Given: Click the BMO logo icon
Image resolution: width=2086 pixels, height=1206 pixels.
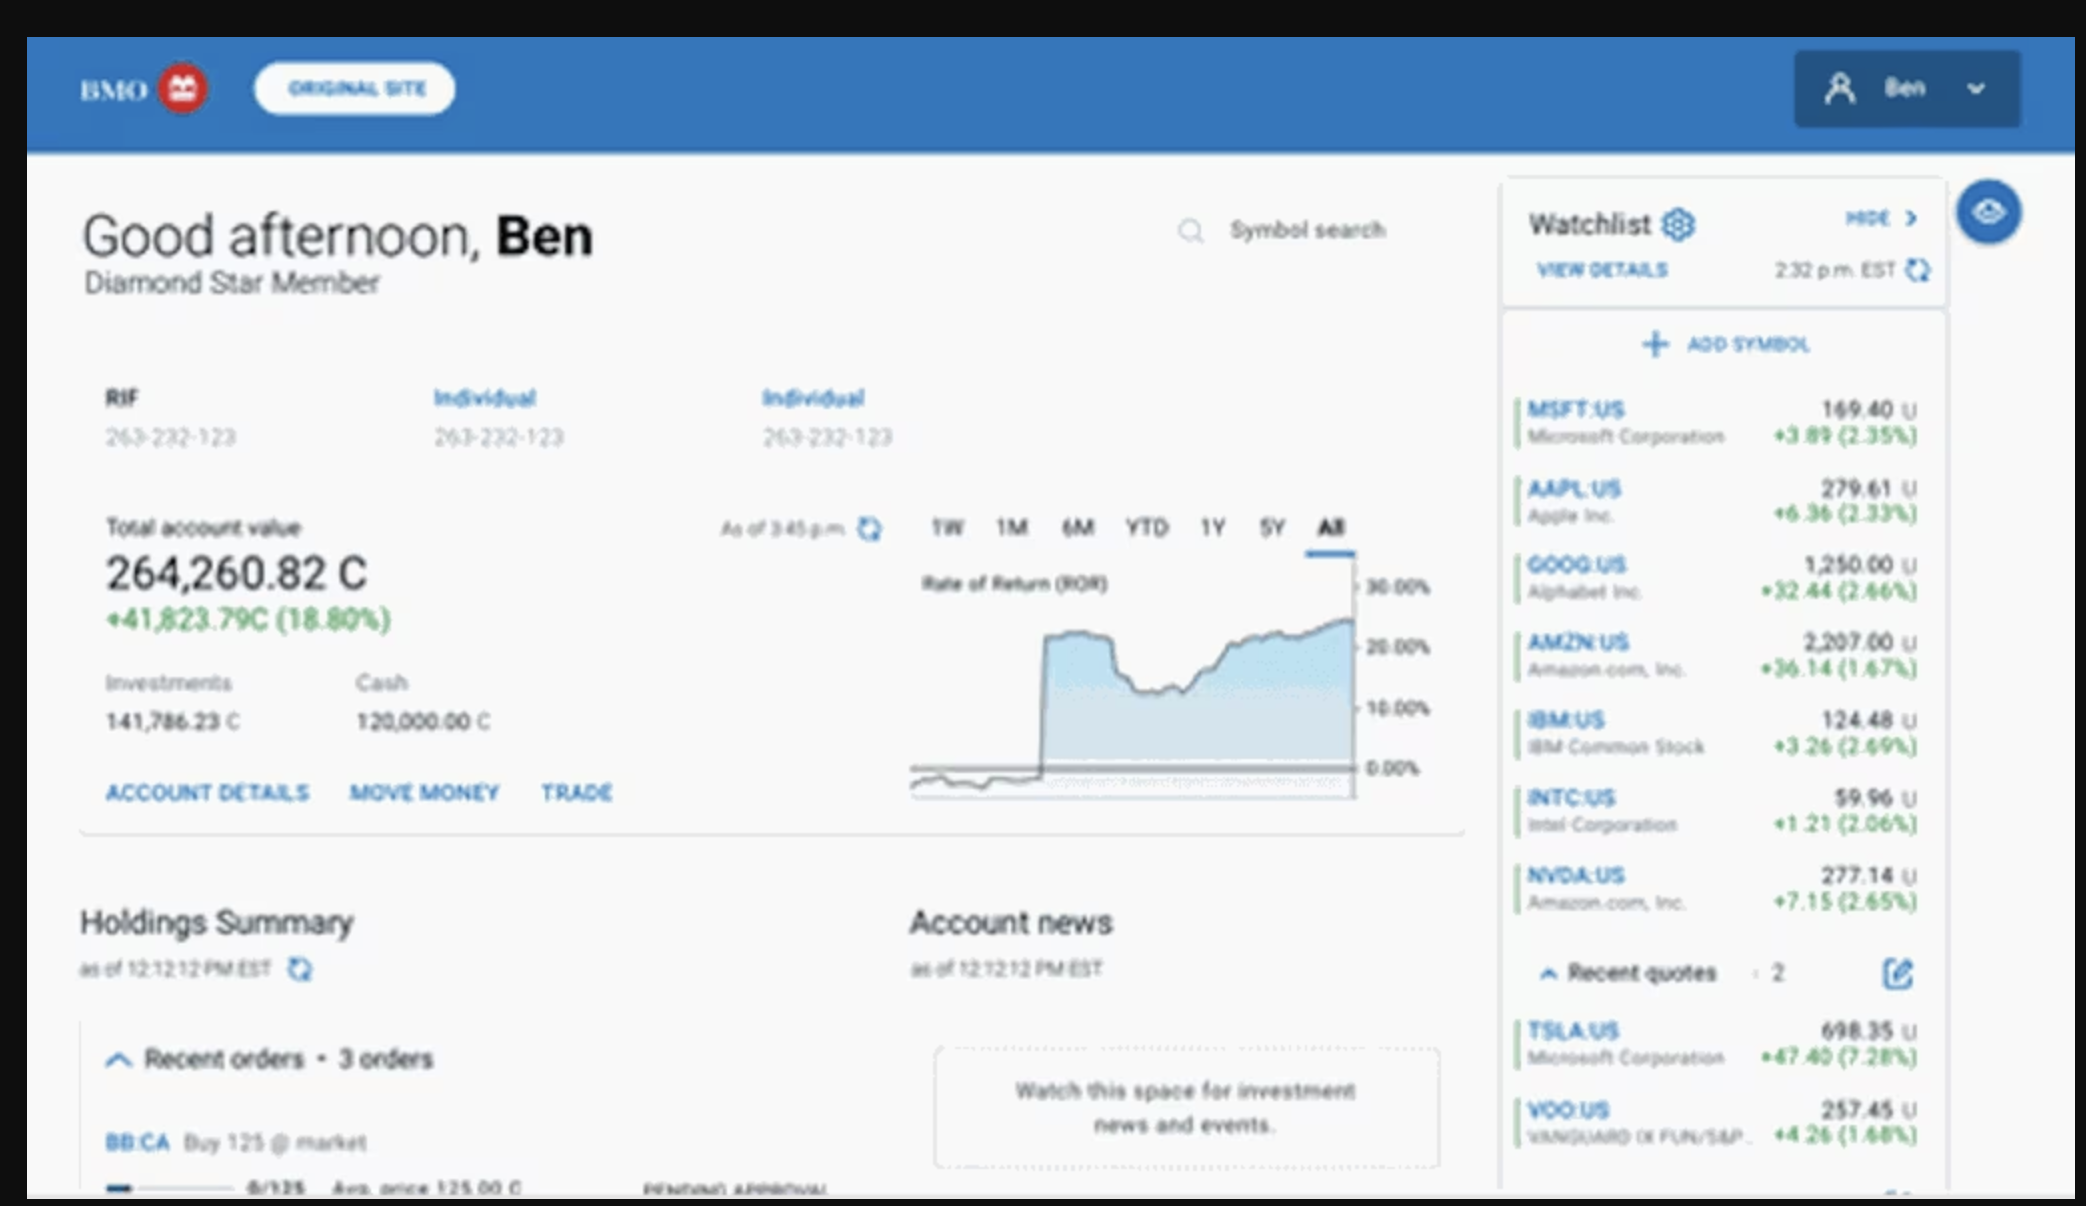Looking at the screenshot, I should 182,89.
